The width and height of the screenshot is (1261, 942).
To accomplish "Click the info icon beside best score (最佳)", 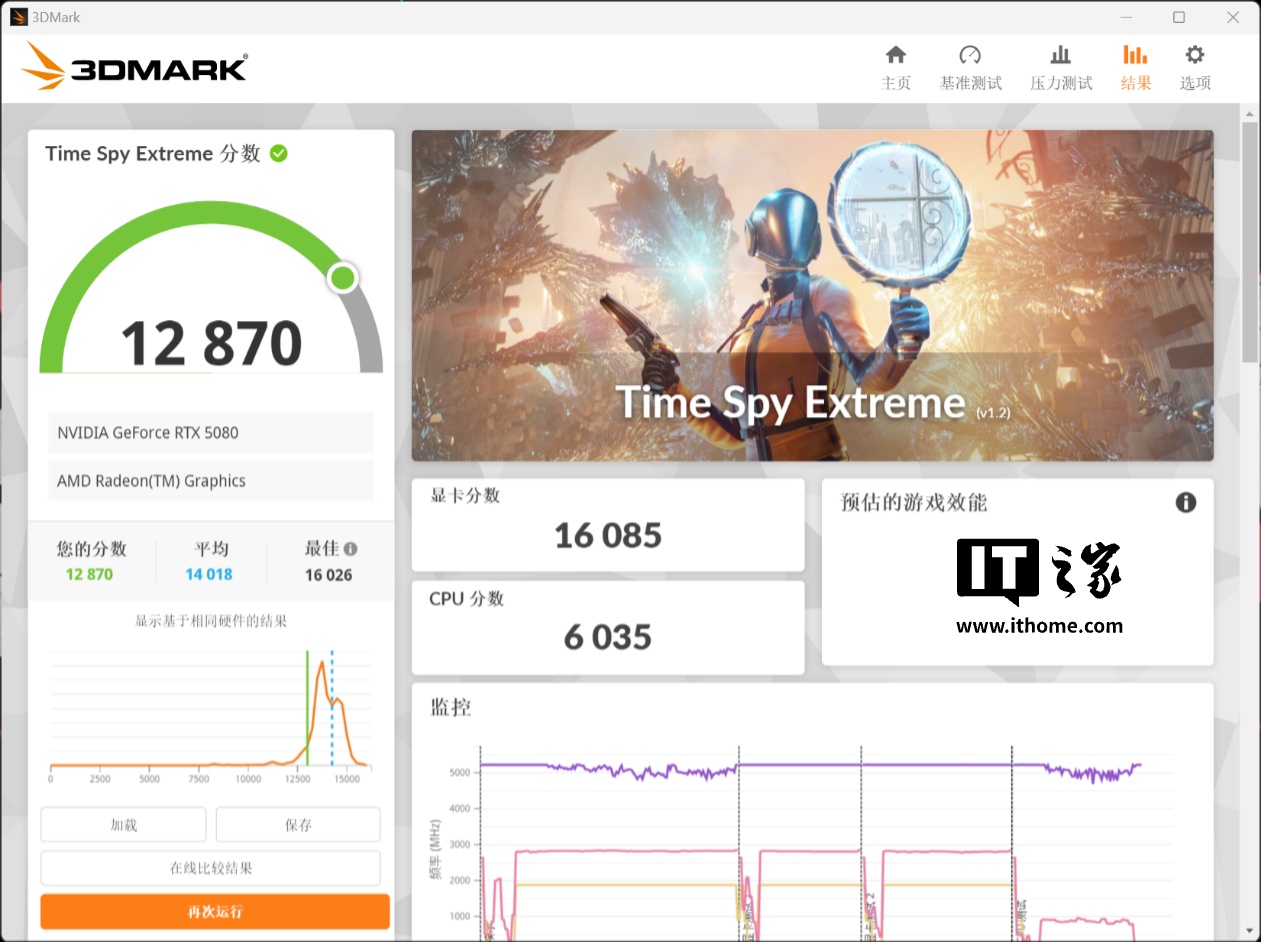I will pos(350,549).
